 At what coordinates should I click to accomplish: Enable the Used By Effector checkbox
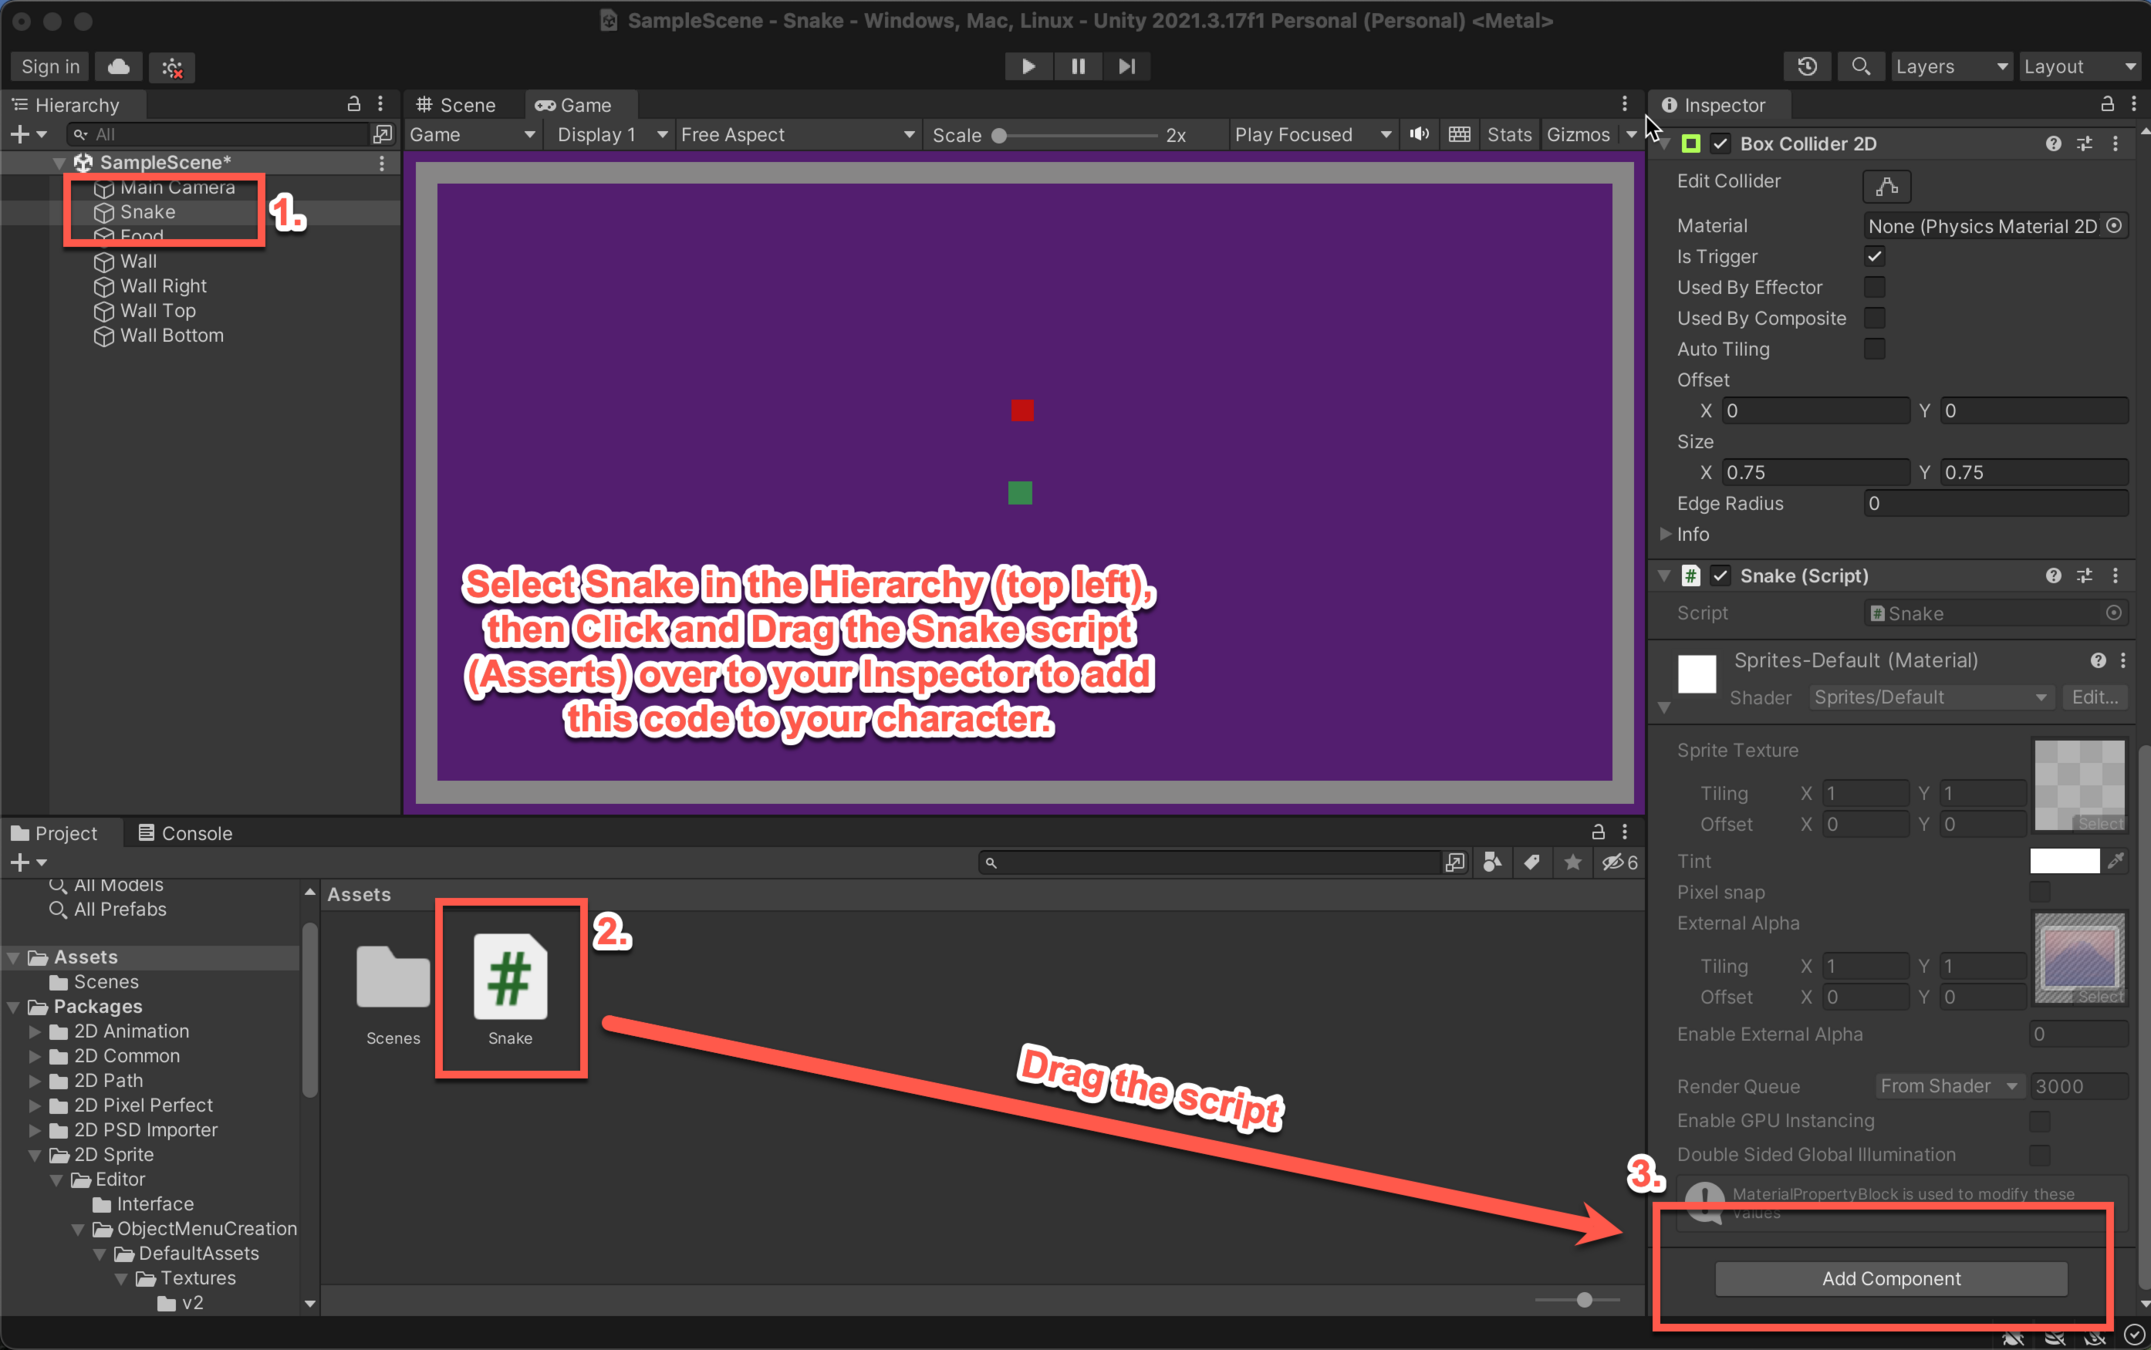[x=1875, y=288]
